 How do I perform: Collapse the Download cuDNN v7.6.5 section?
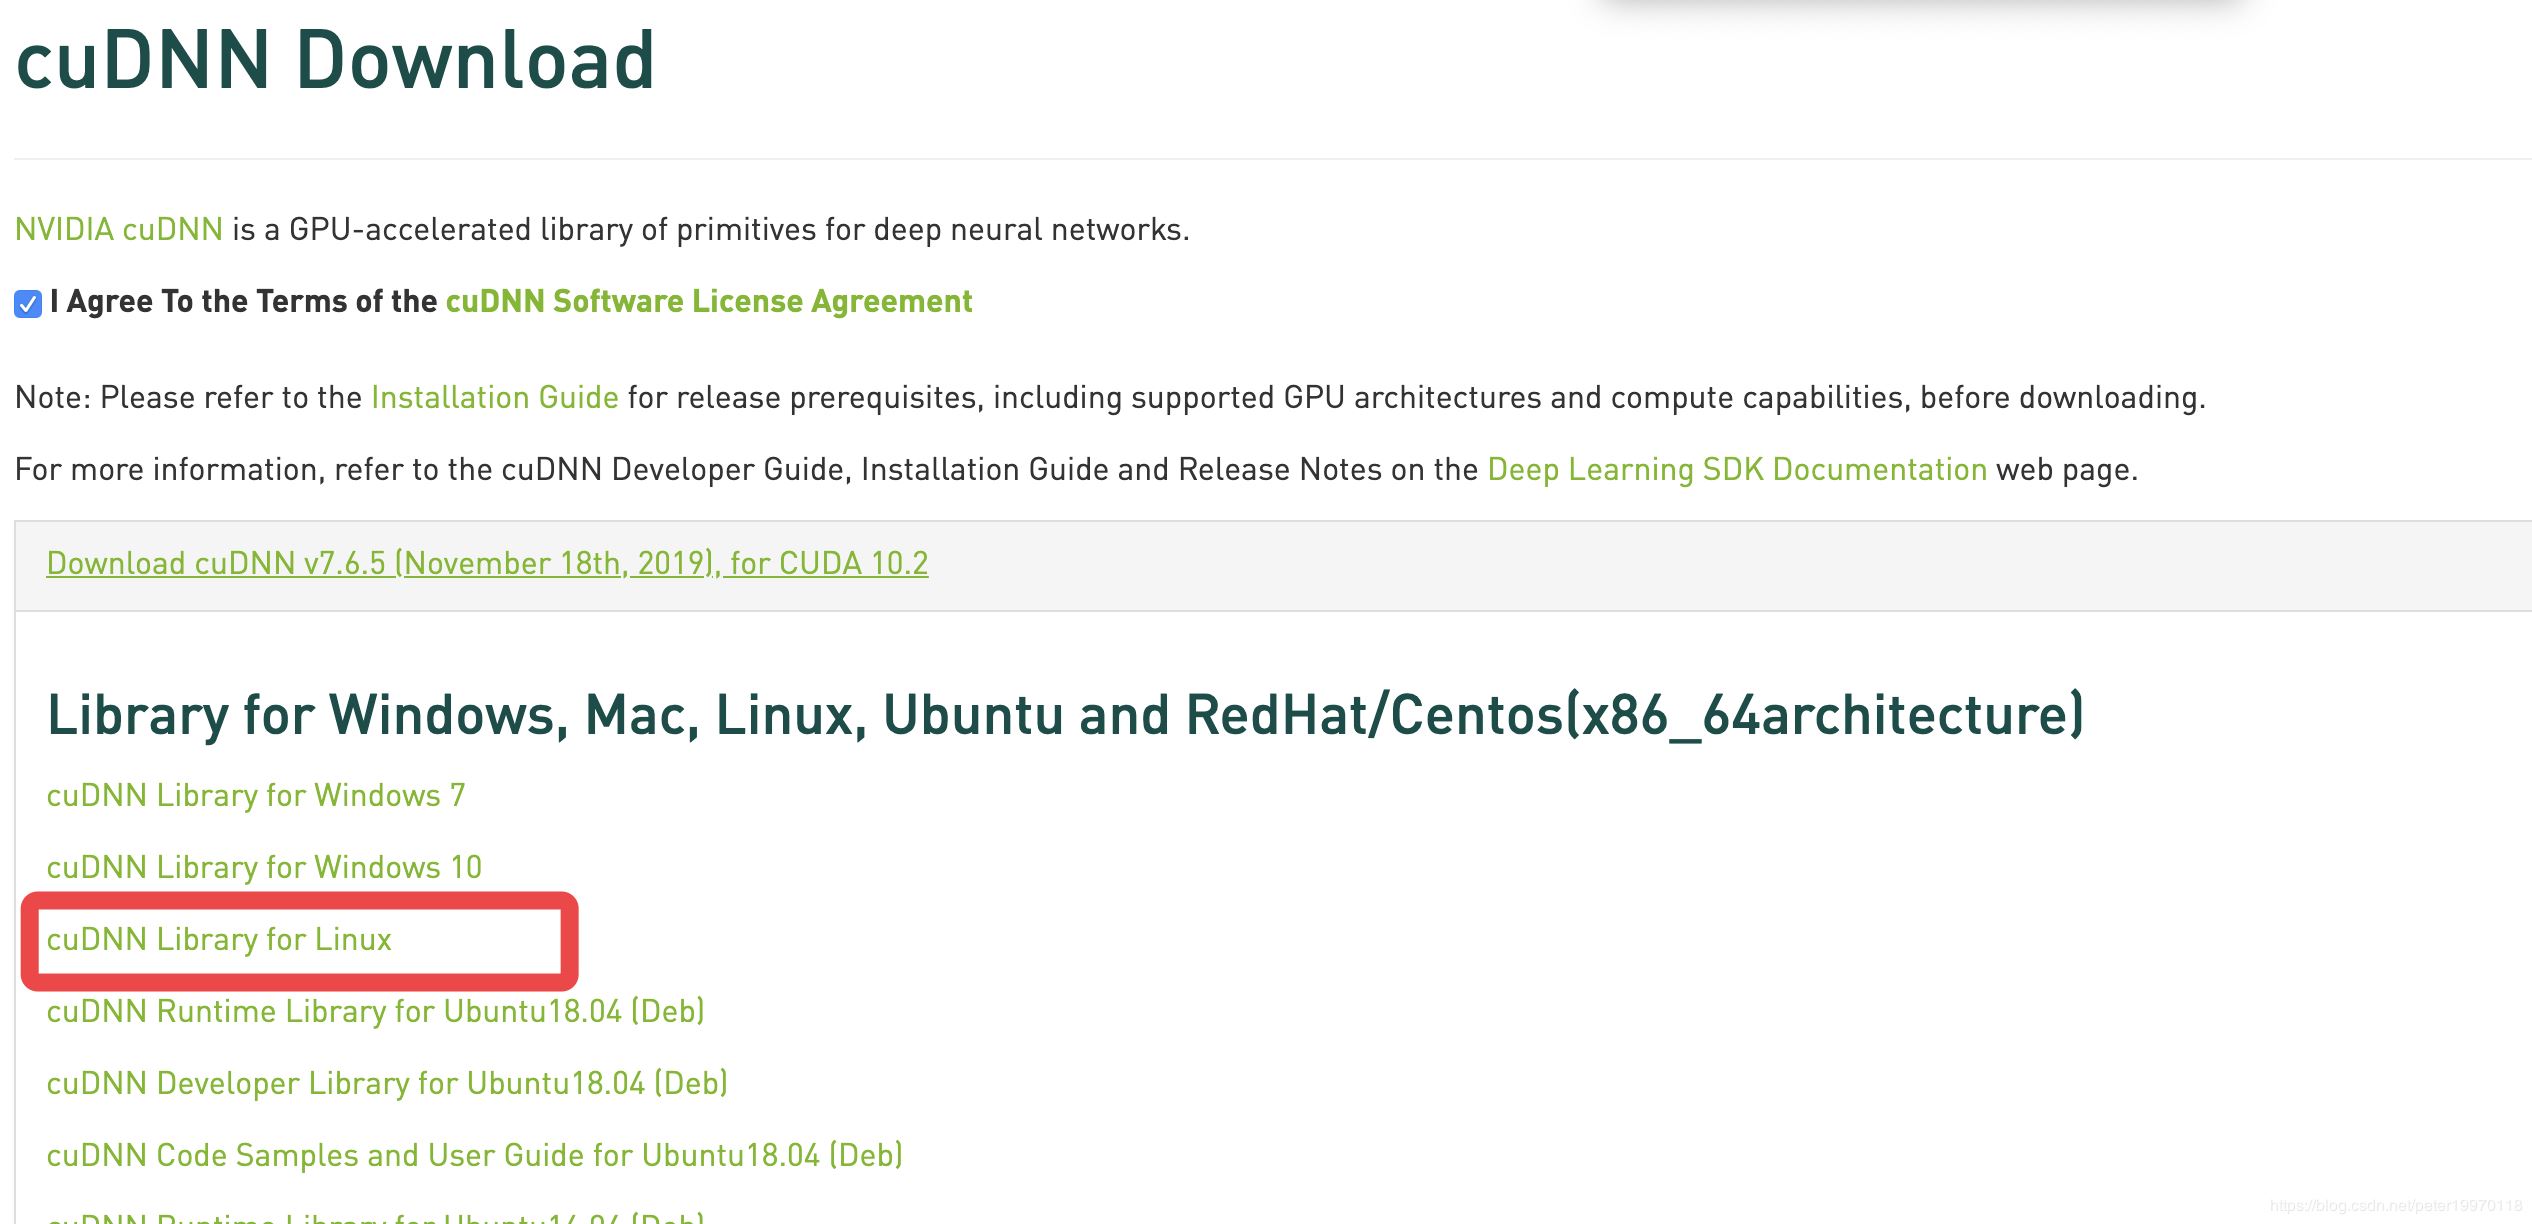click(487, 564)
